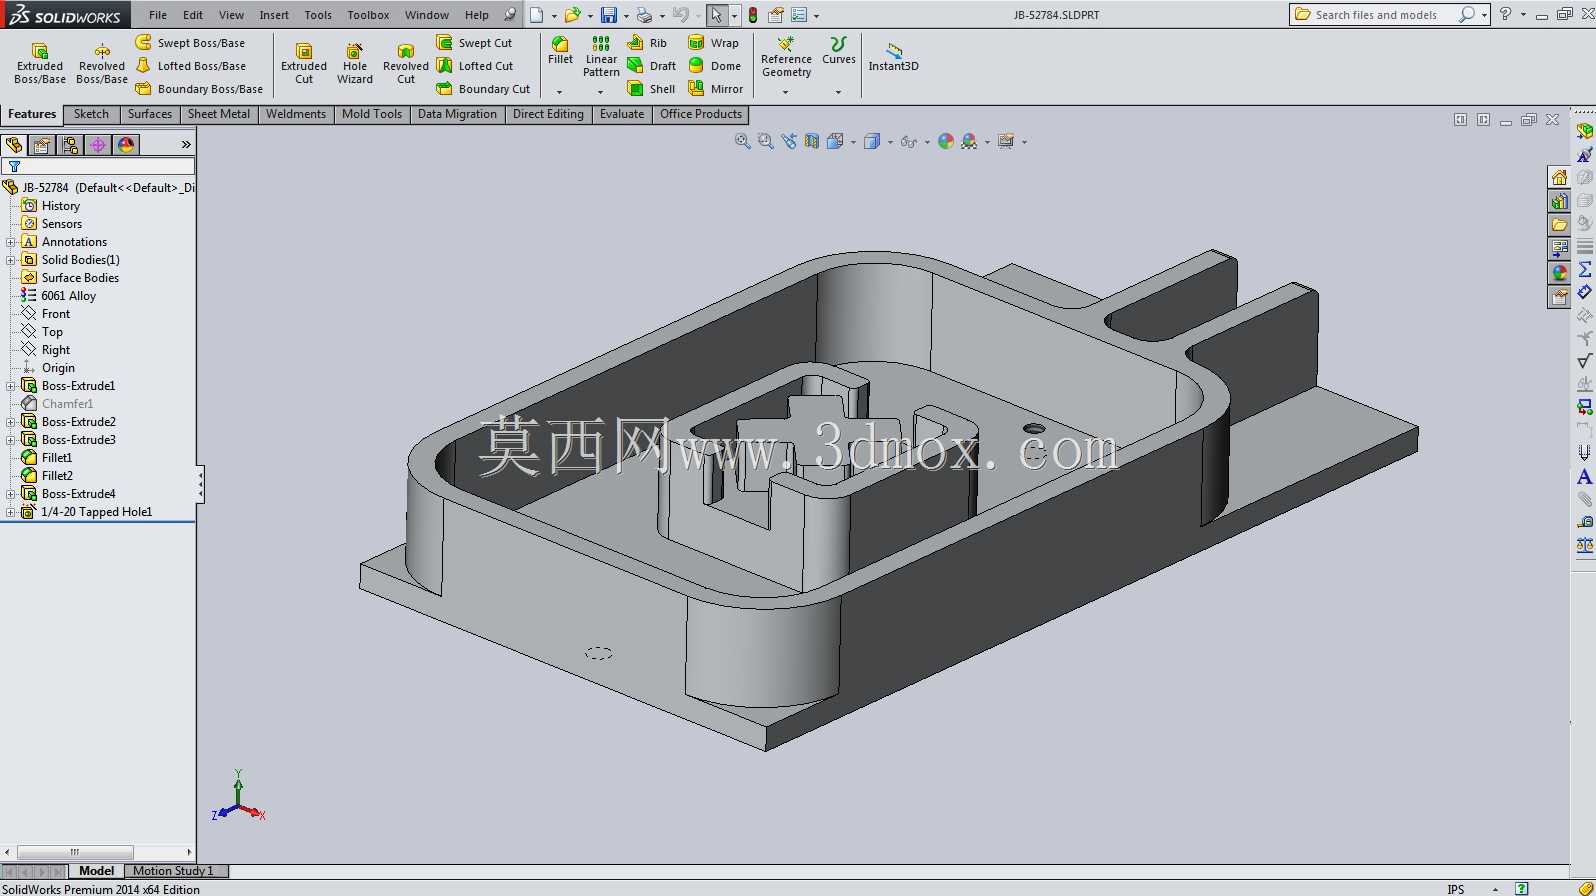Image resolution: width=1596 pixels, height=896 pixels.
Task: Click the feature tree filter field
Action: click(98, 167)
